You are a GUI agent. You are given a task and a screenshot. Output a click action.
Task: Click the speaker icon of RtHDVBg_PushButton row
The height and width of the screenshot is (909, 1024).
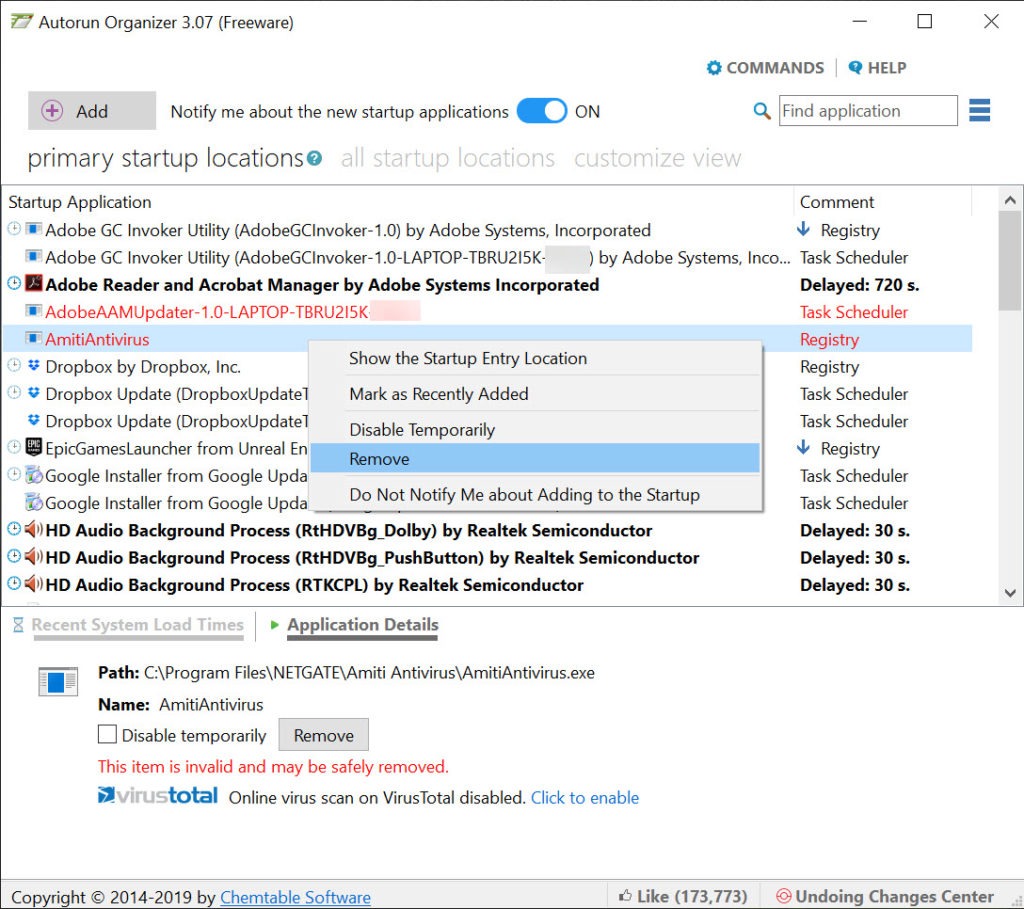[x=34, y=556]
